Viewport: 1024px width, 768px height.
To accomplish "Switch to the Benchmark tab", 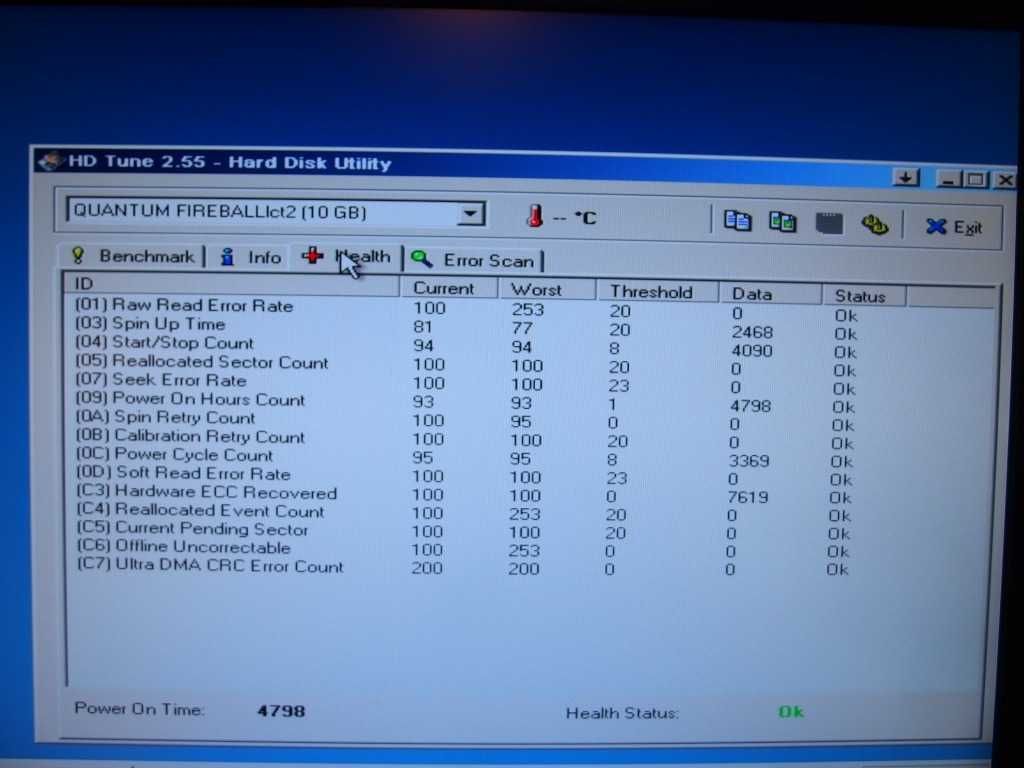I will point(133,256).
